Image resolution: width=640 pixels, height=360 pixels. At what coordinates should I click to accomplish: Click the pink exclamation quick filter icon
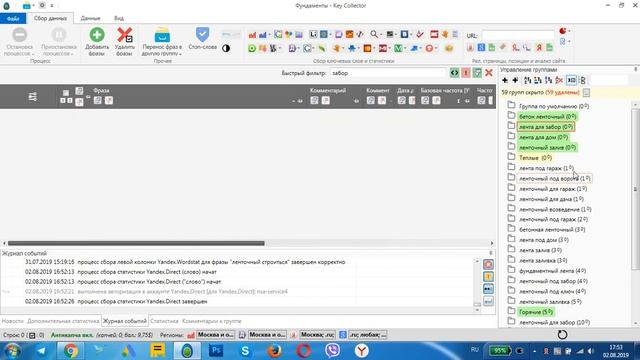click(466, 73)
